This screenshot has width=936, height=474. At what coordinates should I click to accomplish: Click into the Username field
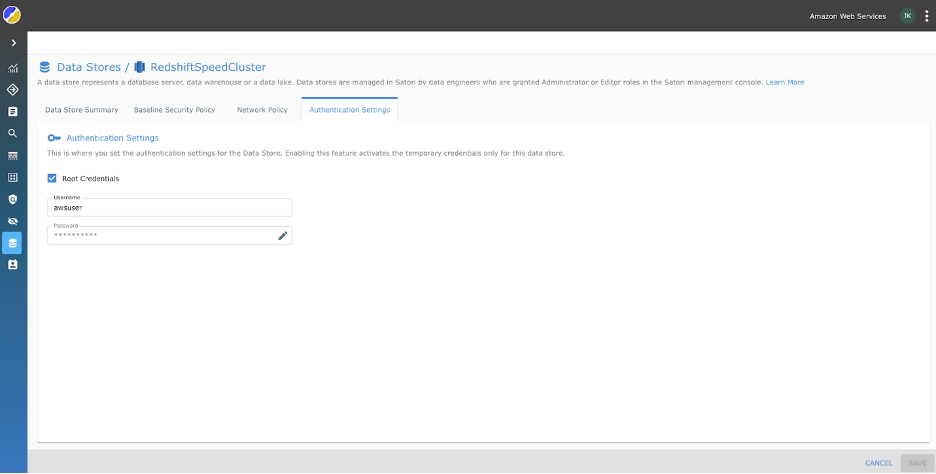170,208
